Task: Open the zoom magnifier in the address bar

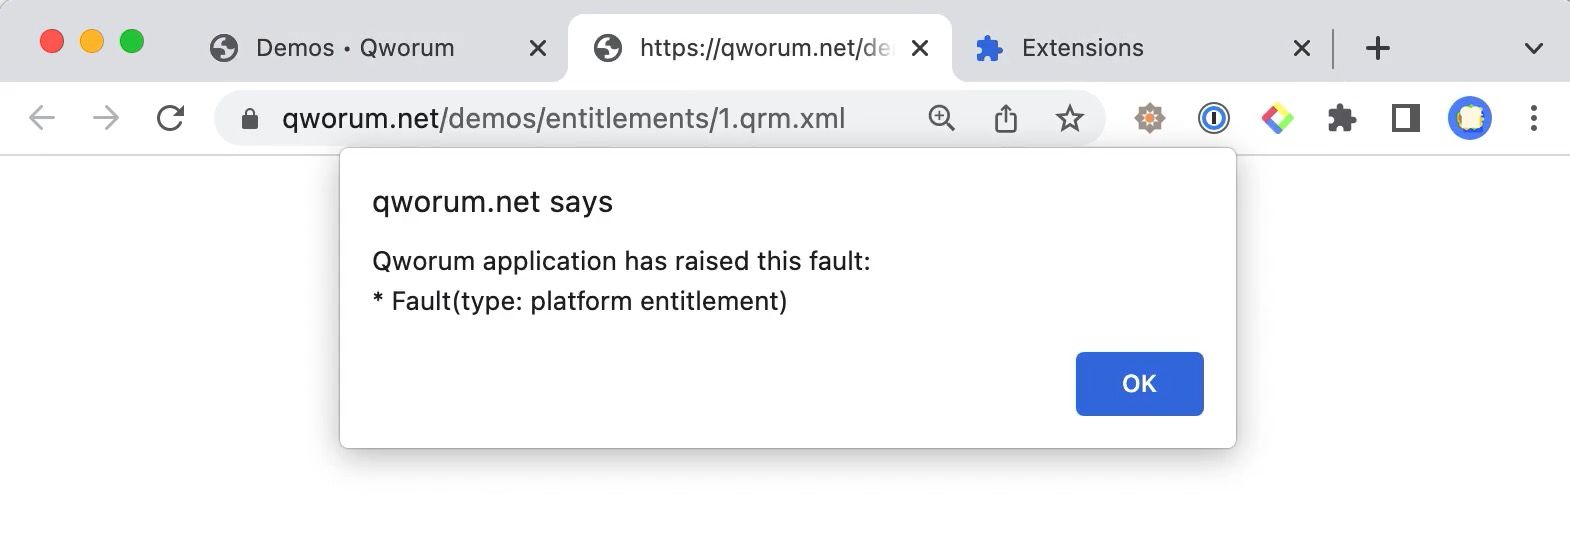Action: click(941, 118)
